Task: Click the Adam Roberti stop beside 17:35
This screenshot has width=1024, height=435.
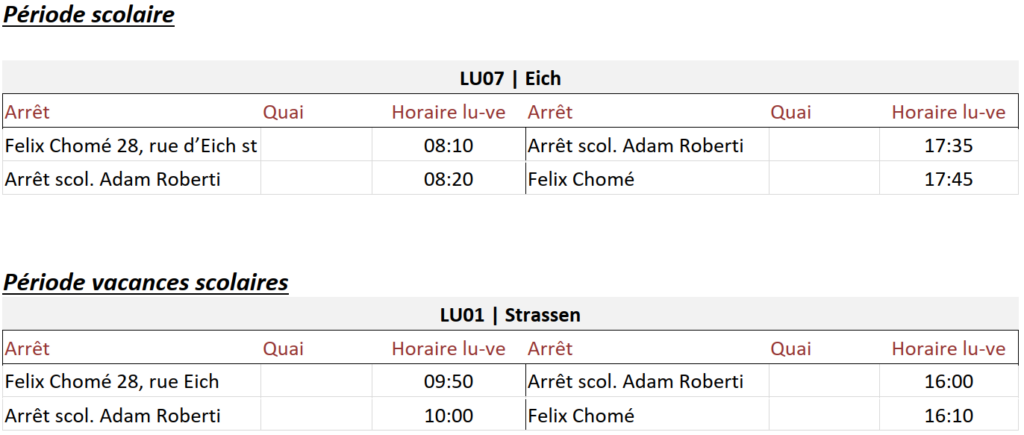Action: click(635, 146)
